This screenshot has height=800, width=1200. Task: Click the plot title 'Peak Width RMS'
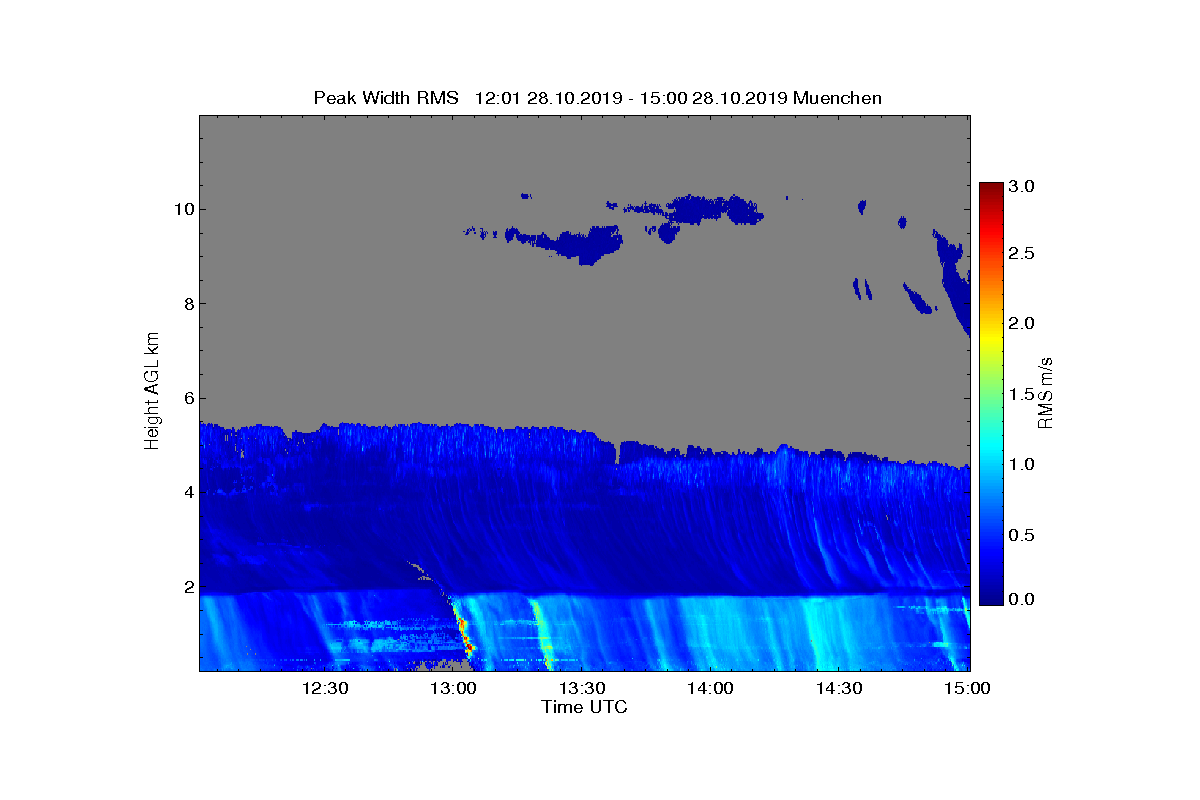(x=386, y=98)
